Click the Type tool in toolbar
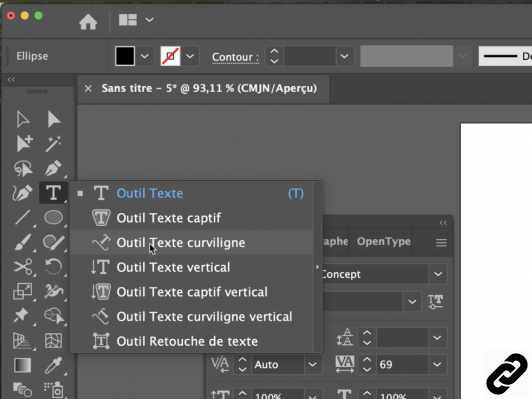The image size is (532, 399). (53, 193)
